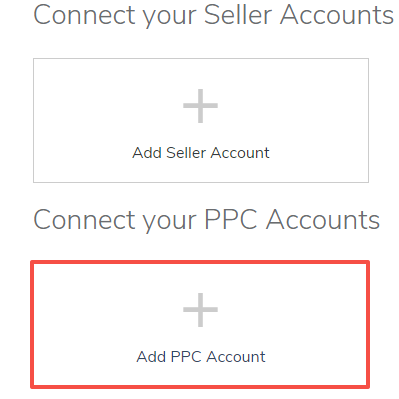
Task: Open the Add Seller Account card
Action: (x=201, y=120)
